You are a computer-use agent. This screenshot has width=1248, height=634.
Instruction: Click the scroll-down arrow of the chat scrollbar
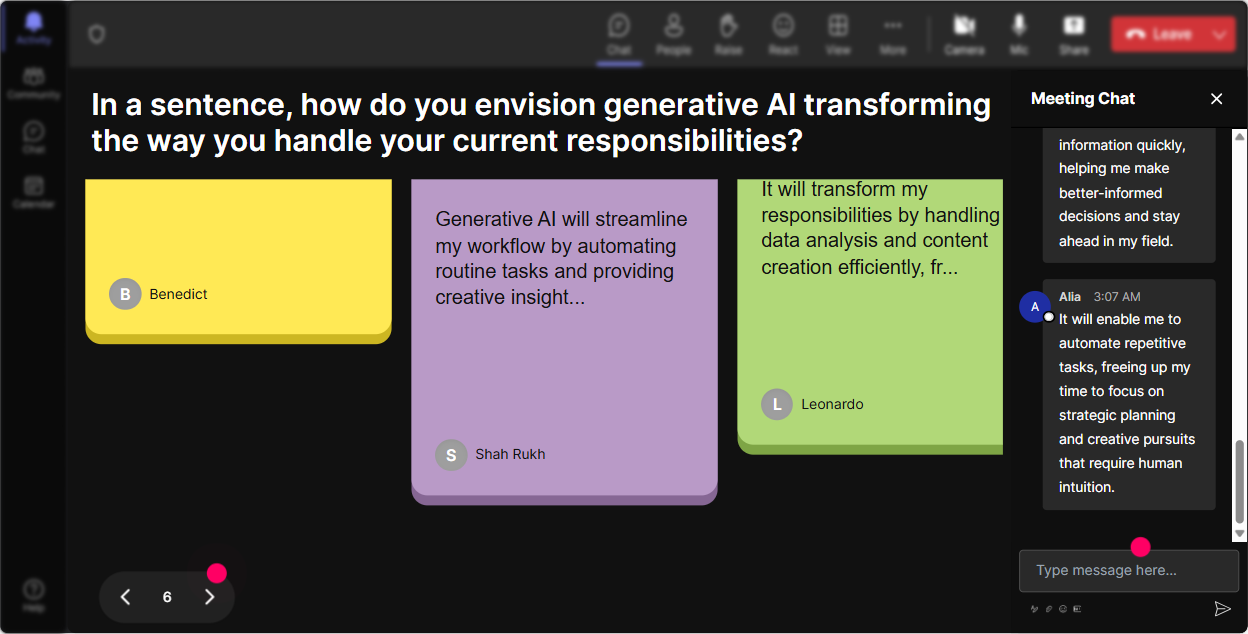(x=1240, y=535)
